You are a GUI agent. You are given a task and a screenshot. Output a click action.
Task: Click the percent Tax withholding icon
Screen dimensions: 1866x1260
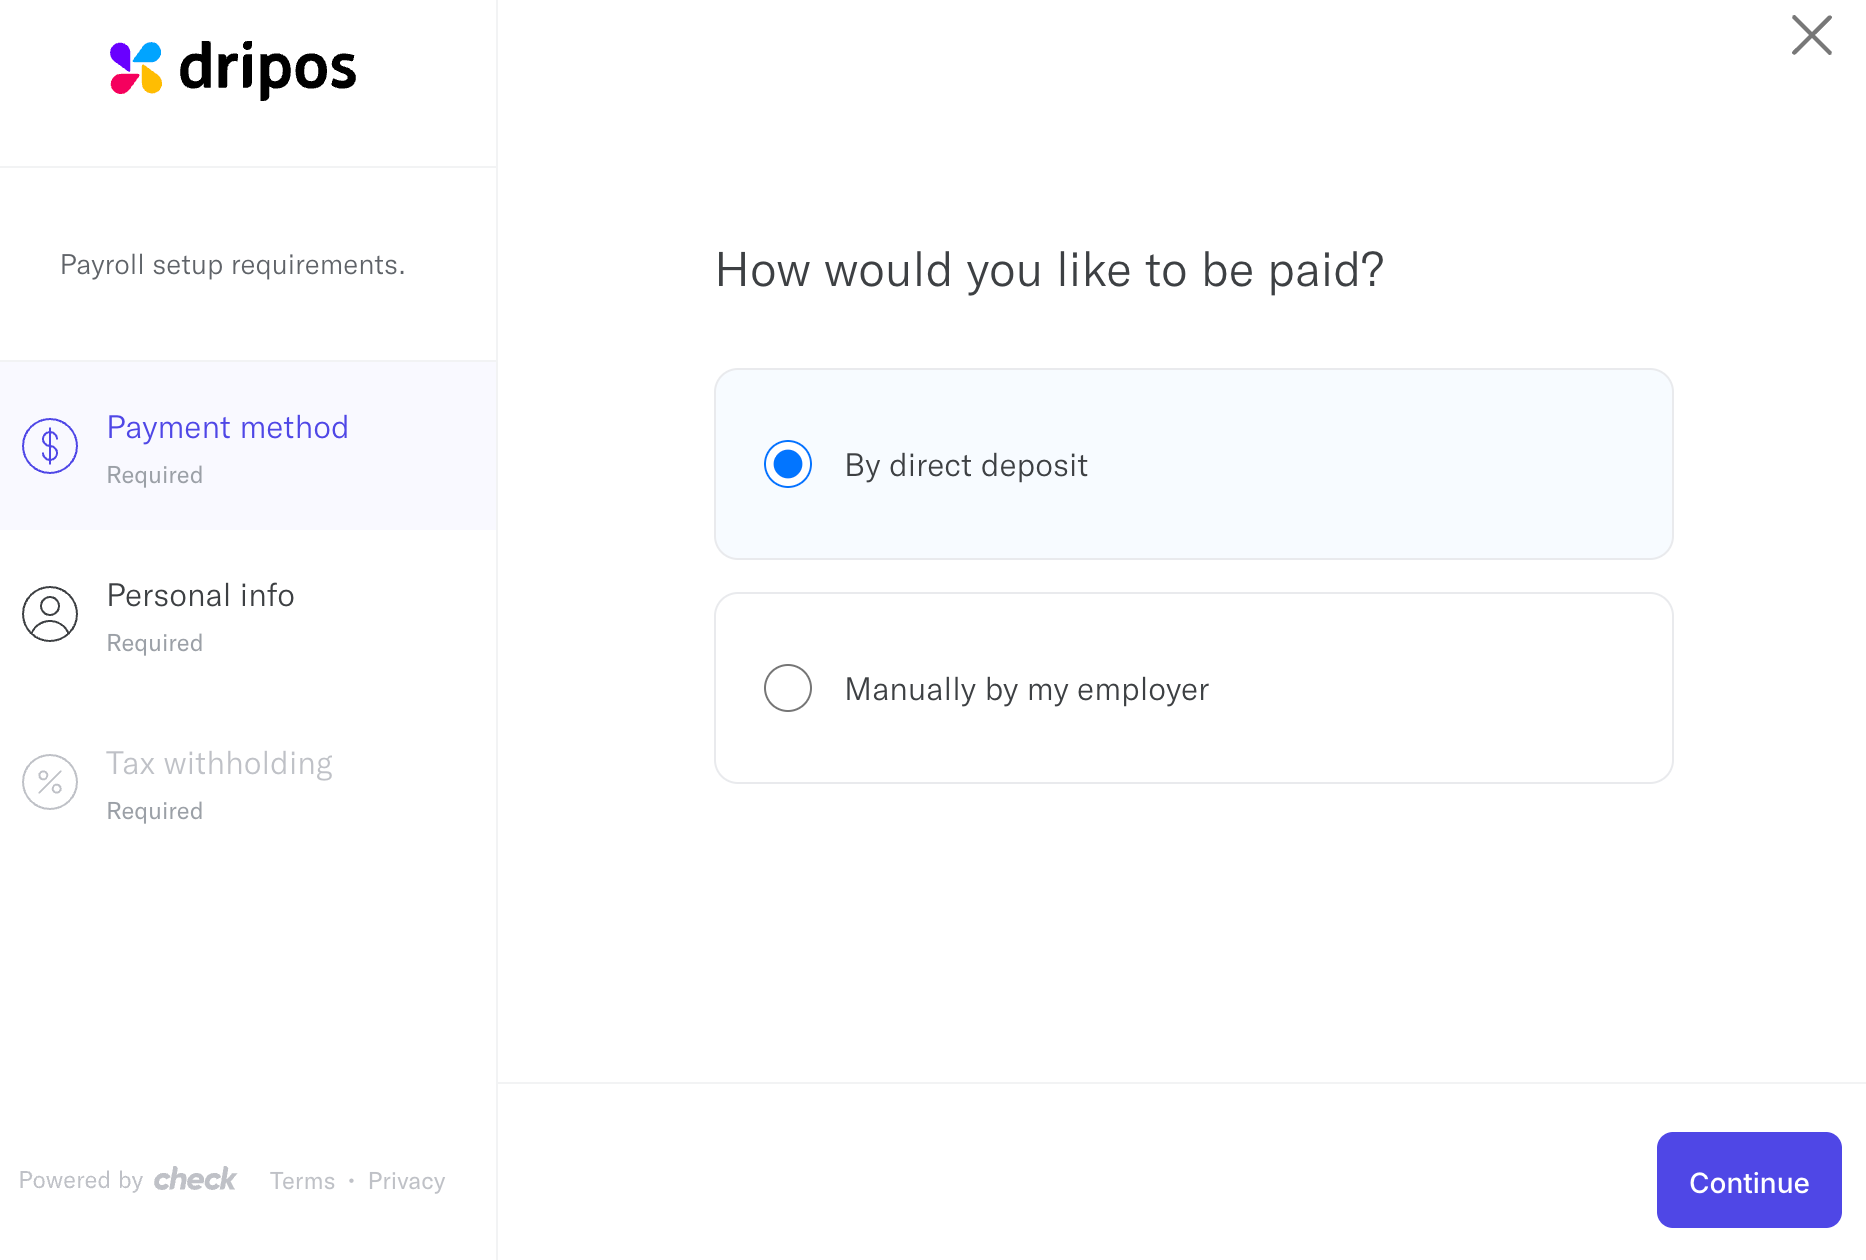(50, 782)
